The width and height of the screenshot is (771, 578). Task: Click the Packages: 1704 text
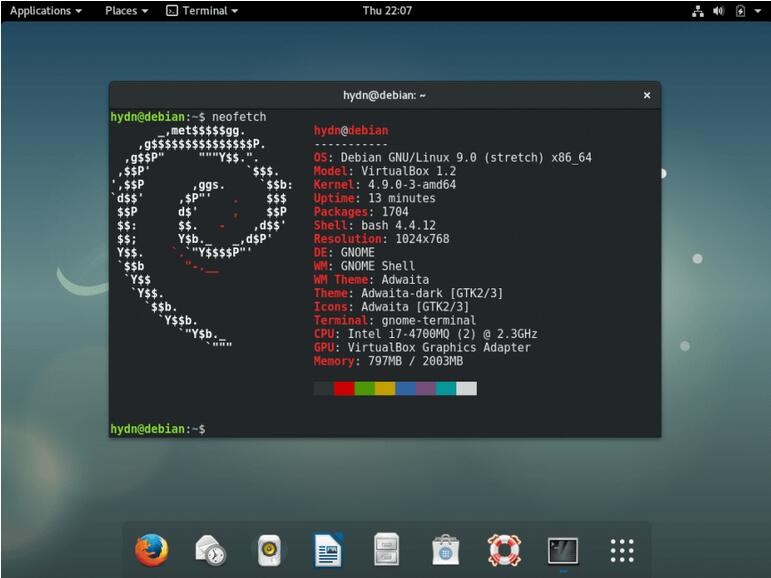click(x=361, y=212)
